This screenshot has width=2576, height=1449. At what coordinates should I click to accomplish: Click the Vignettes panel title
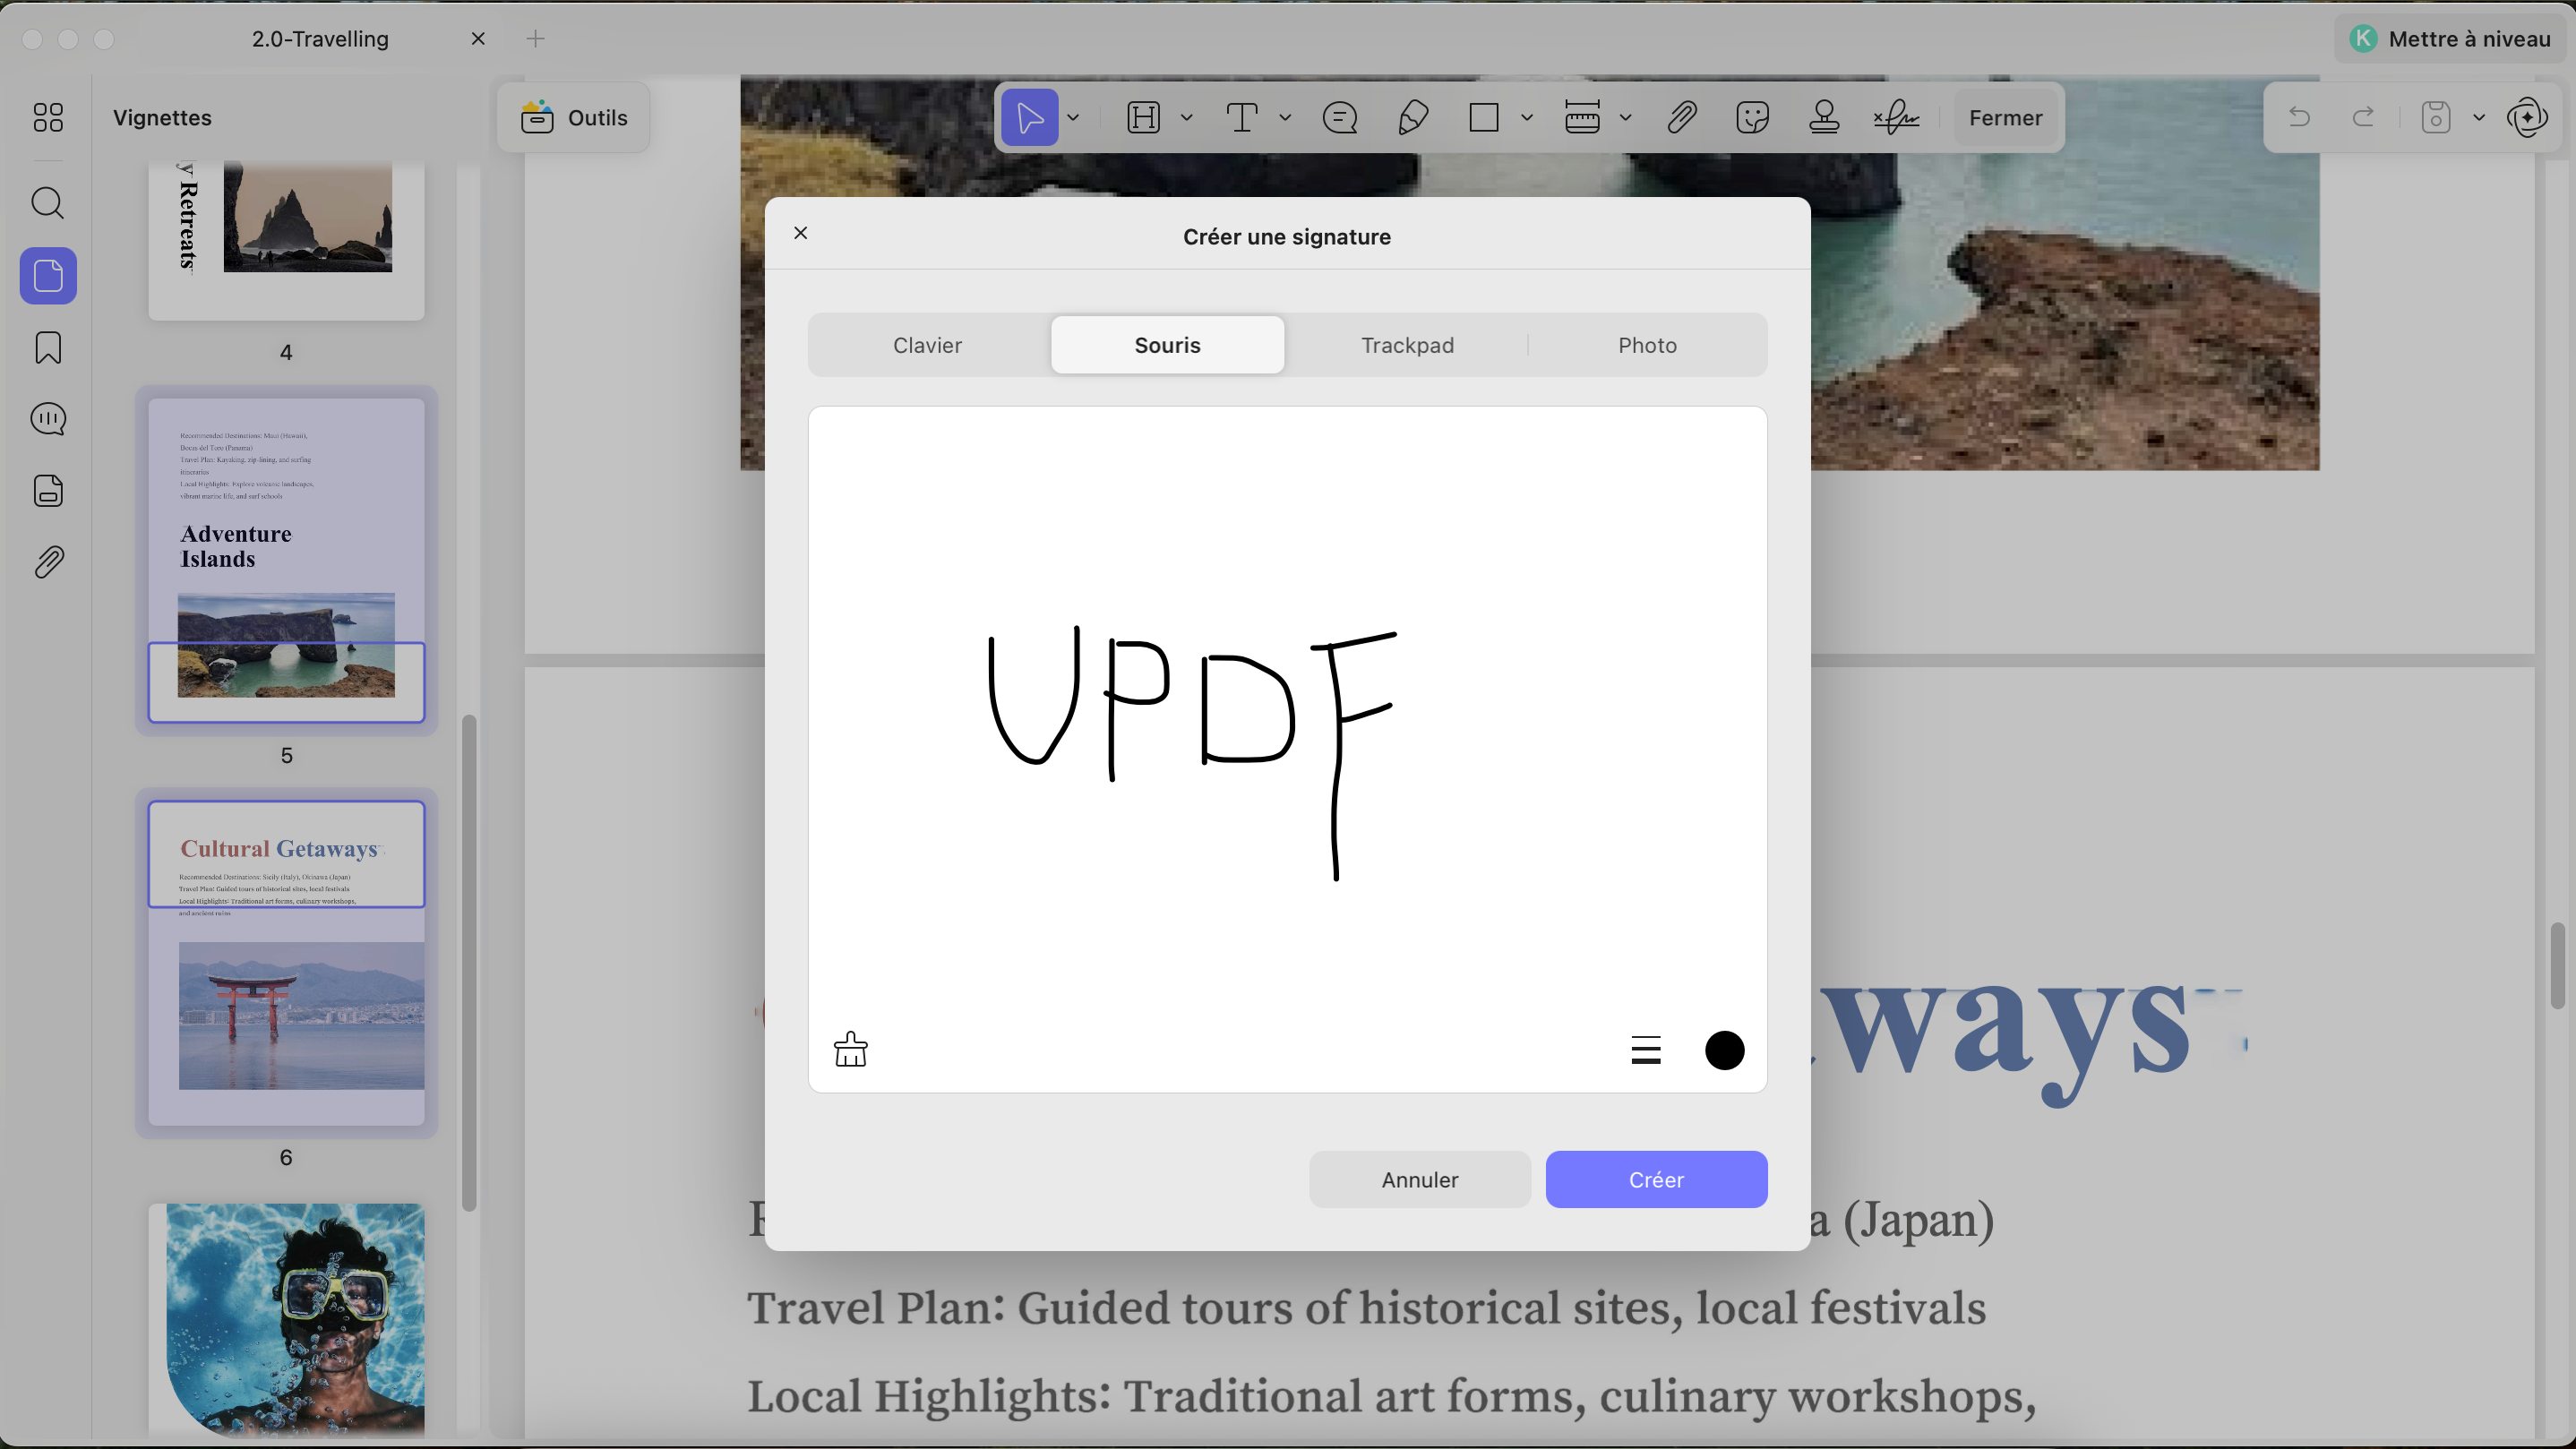[162, 117]
